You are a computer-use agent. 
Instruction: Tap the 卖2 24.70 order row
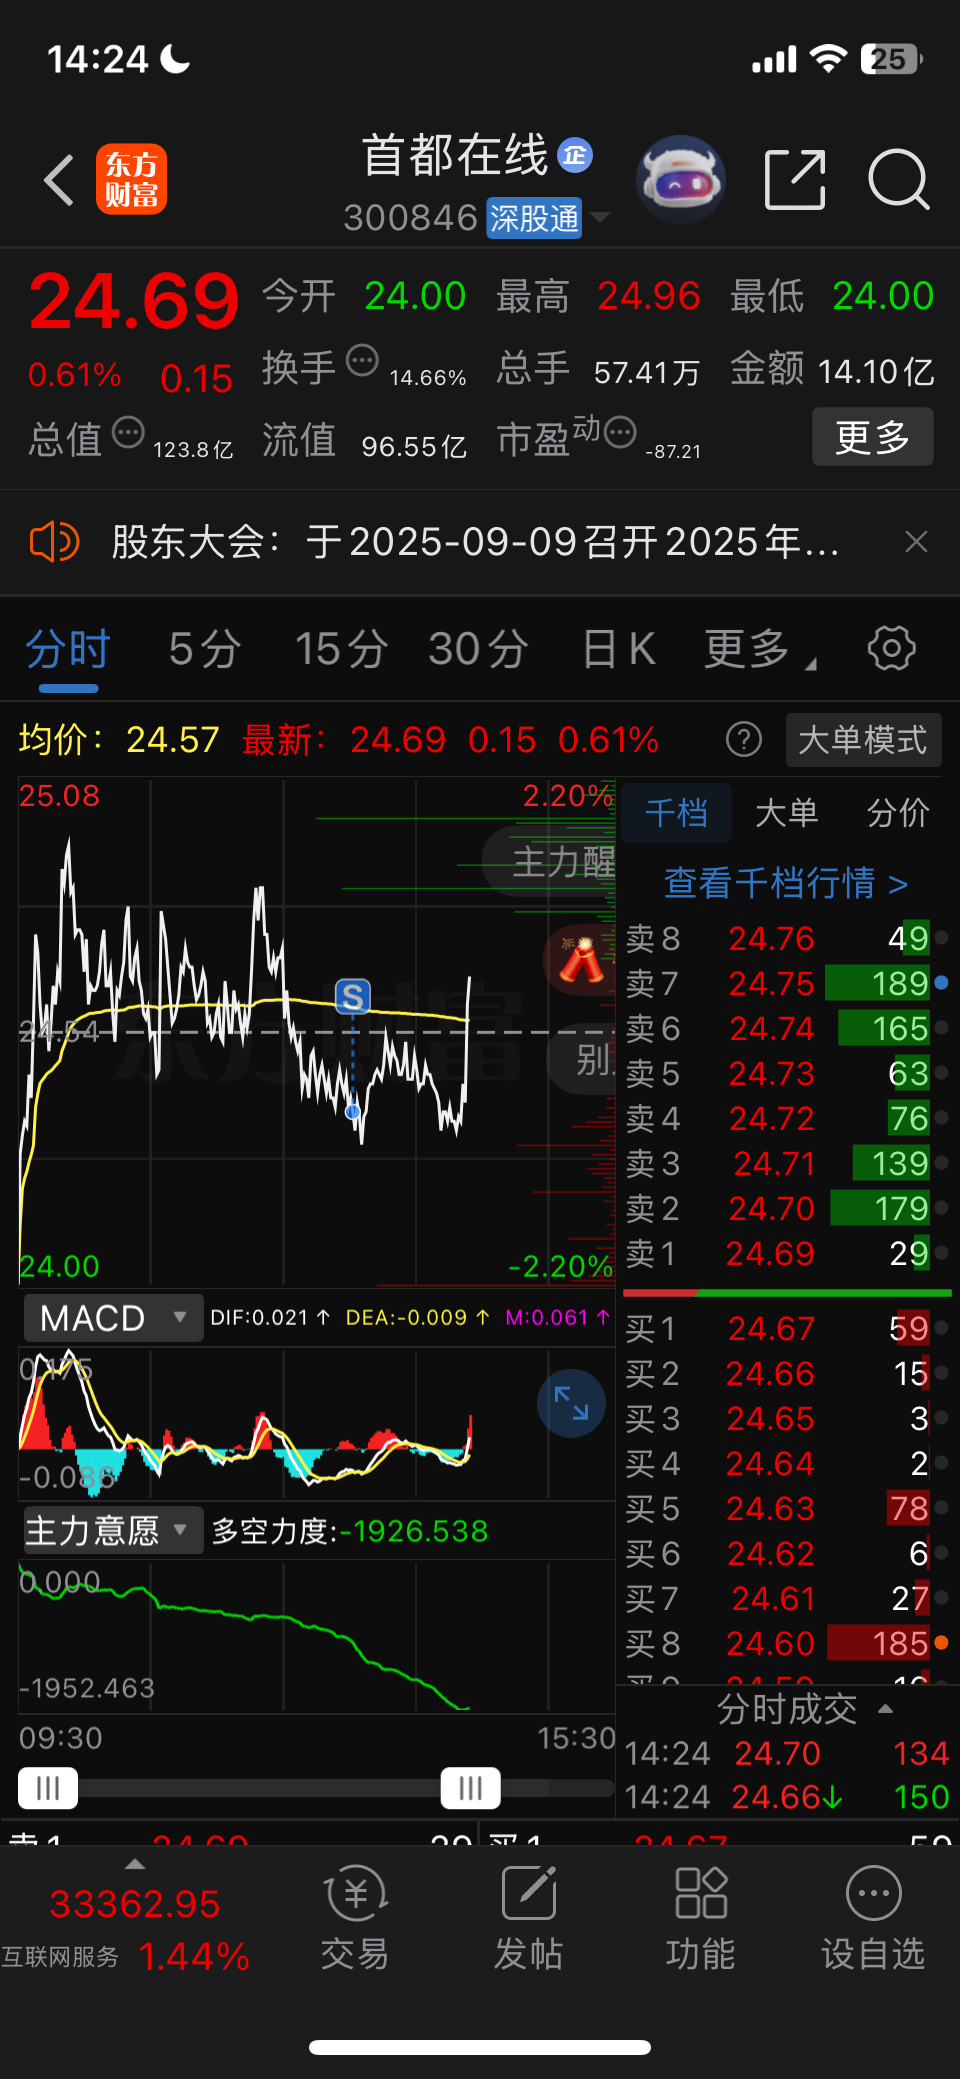coord(786,1208)
